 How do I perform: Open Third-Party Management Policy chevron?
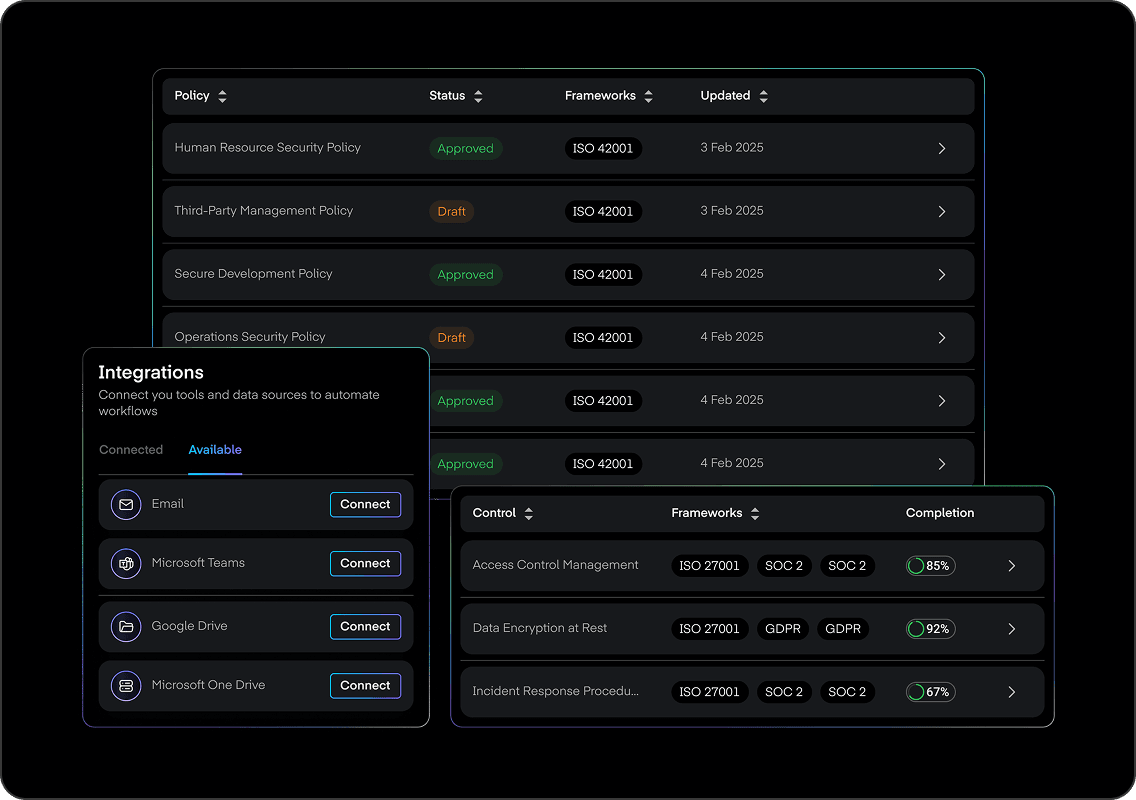942,212
